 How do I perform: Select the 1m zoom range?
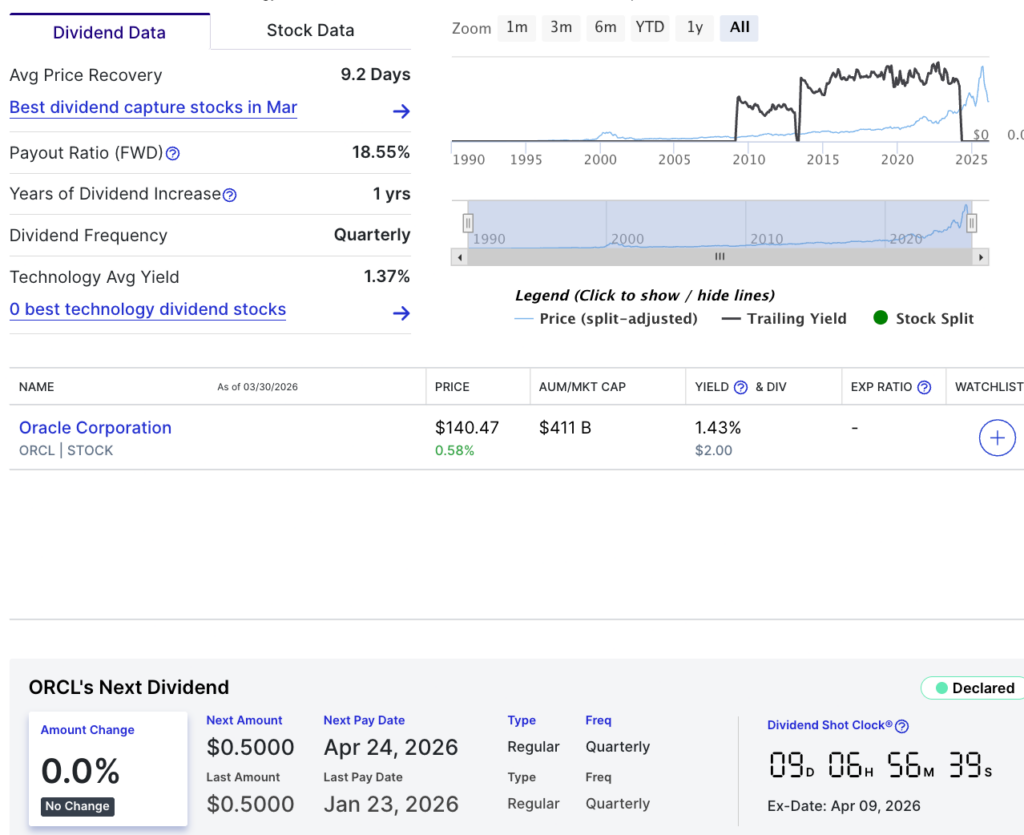click(x=517, y=27)
